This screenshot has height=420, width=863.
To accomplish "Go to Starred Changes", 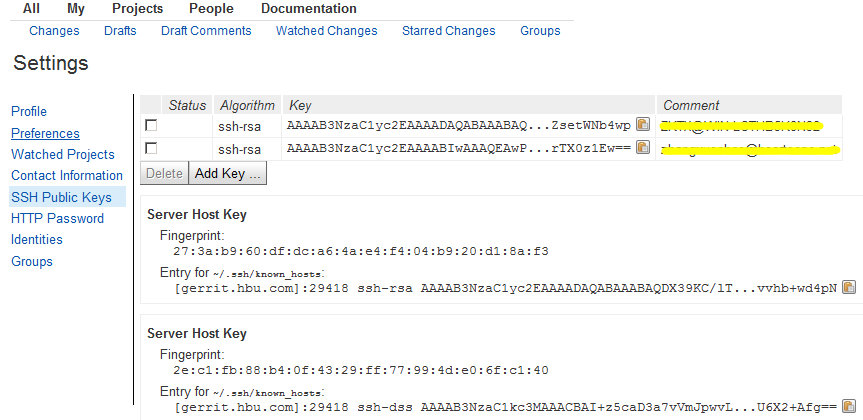I will [x=449, y=31].
